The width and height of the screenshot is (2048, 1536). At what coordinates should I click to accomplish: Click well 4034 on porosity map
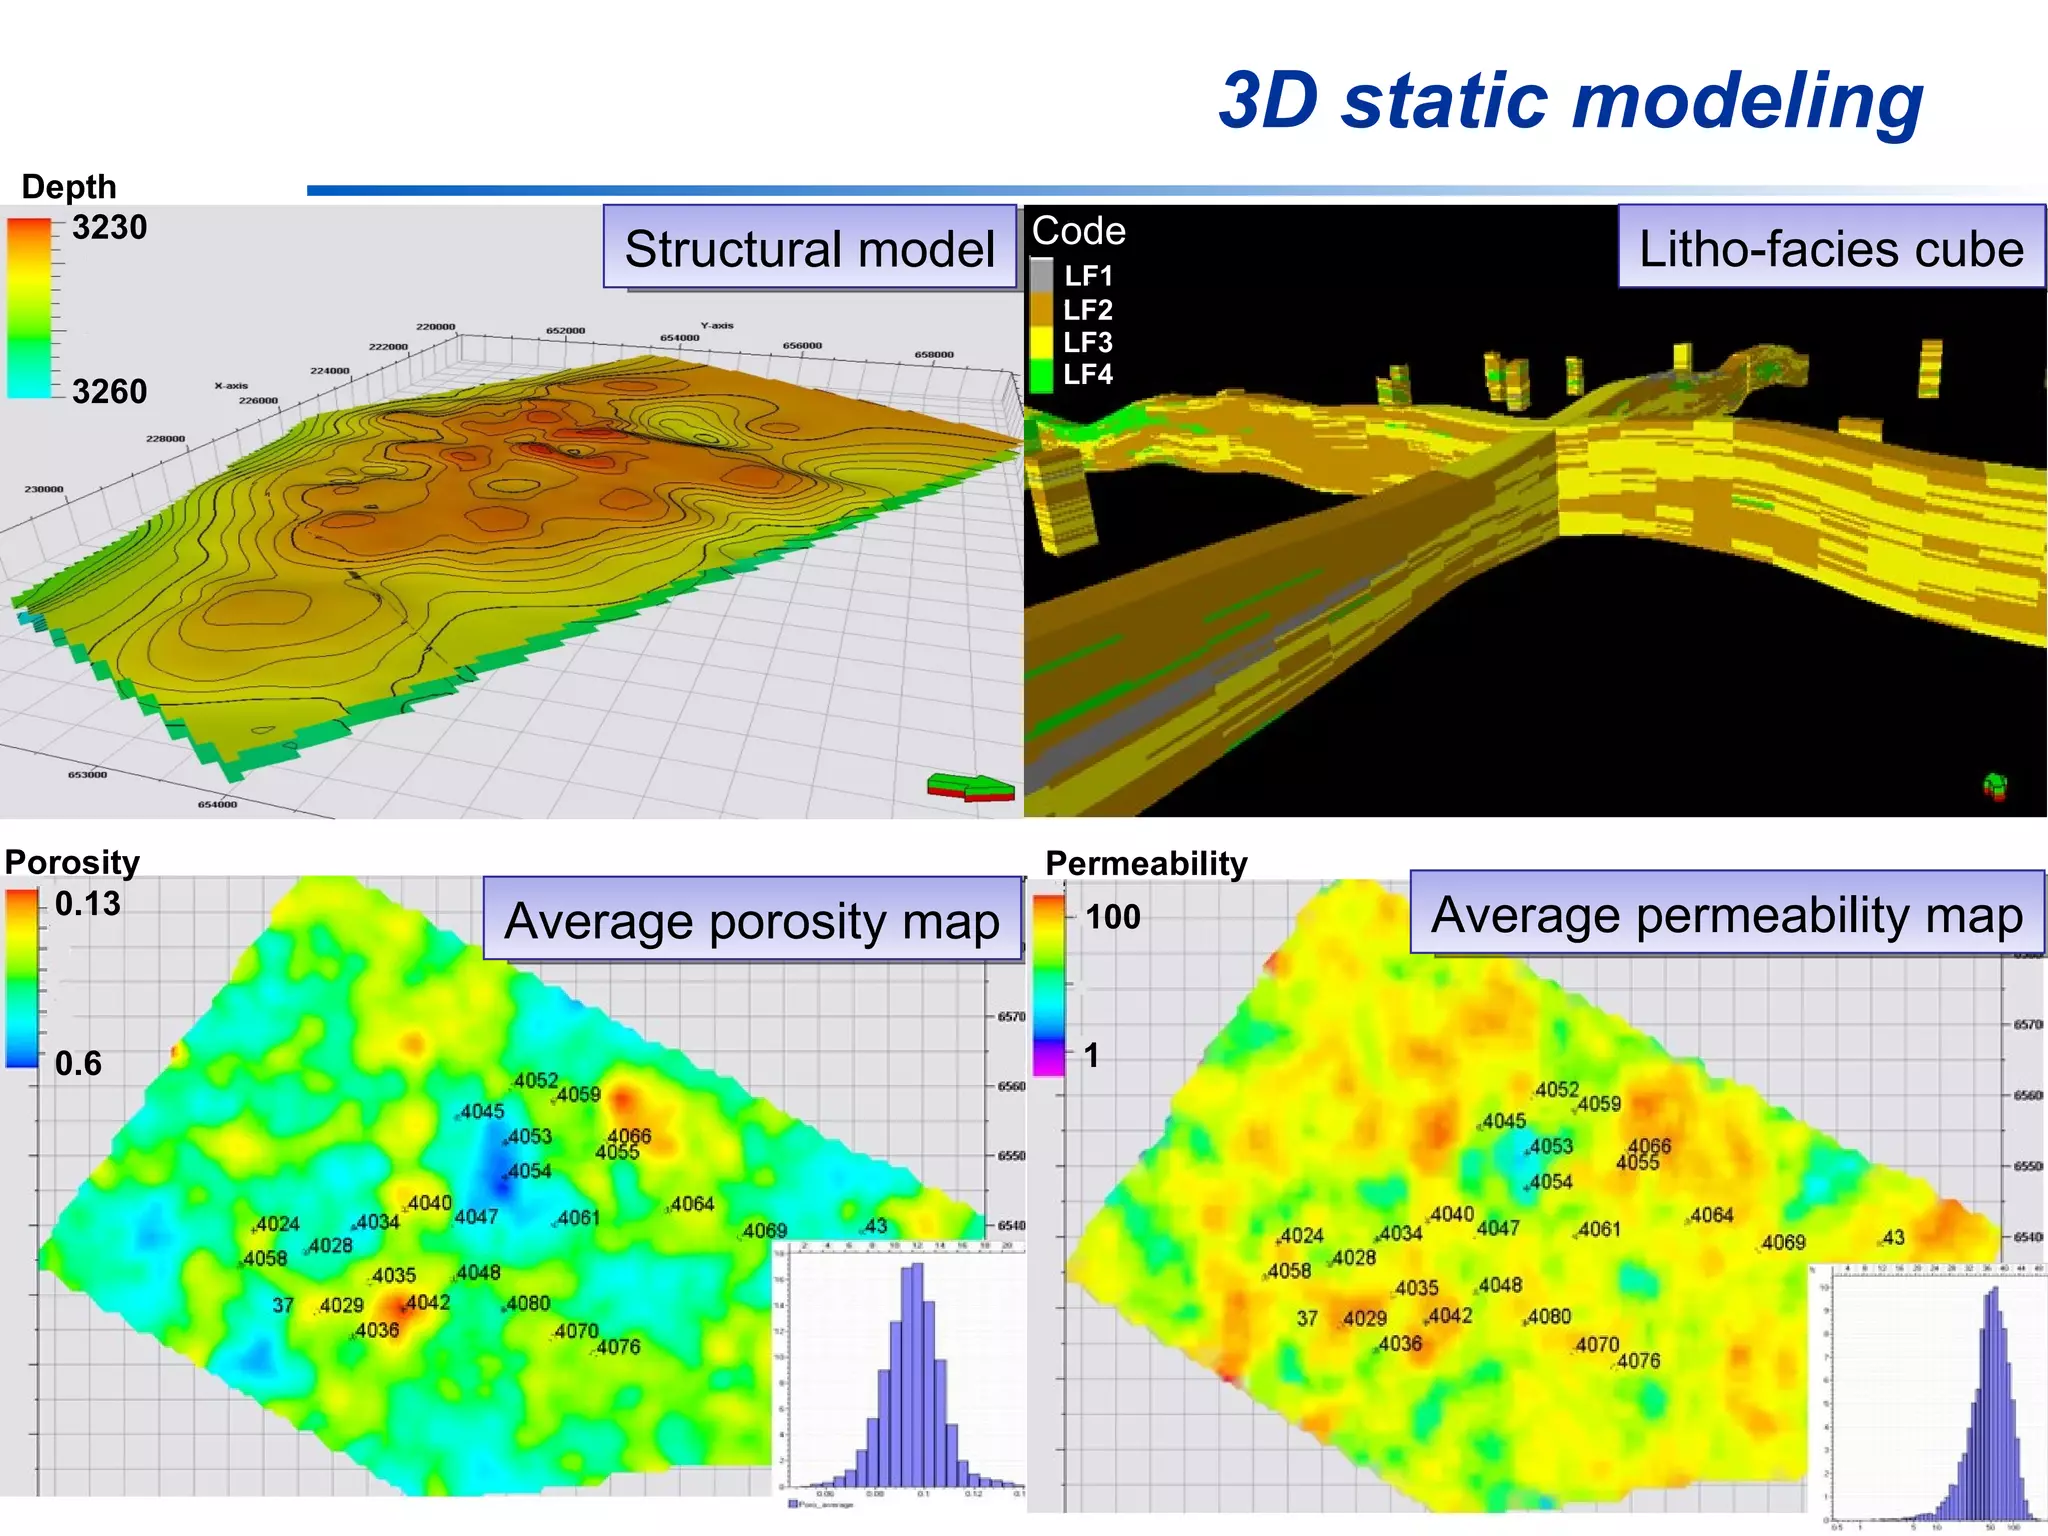point(377,1222)
